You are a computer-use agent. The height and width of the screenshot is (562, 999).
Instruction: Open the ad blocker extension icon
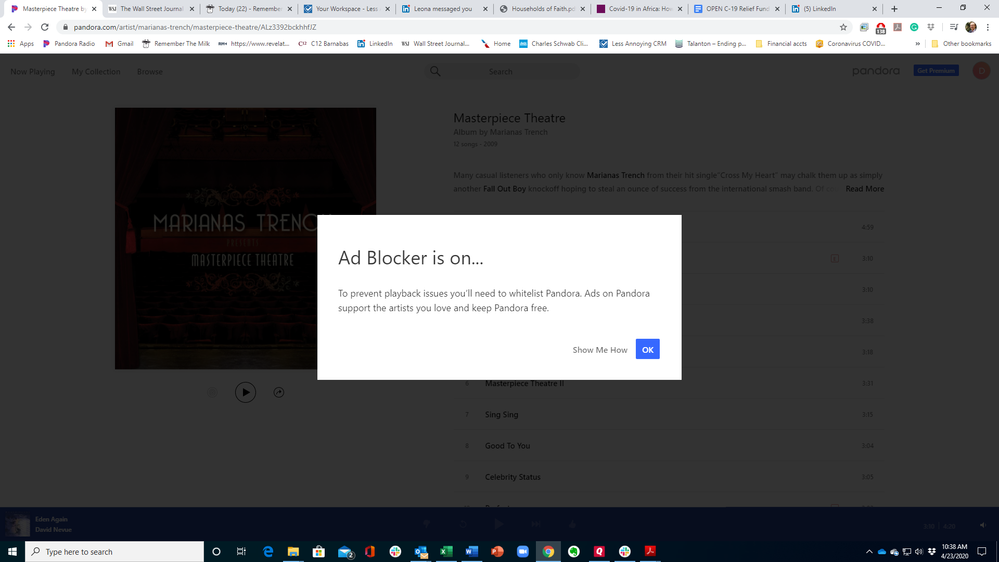pyautogui.click(x=880, y=27)
